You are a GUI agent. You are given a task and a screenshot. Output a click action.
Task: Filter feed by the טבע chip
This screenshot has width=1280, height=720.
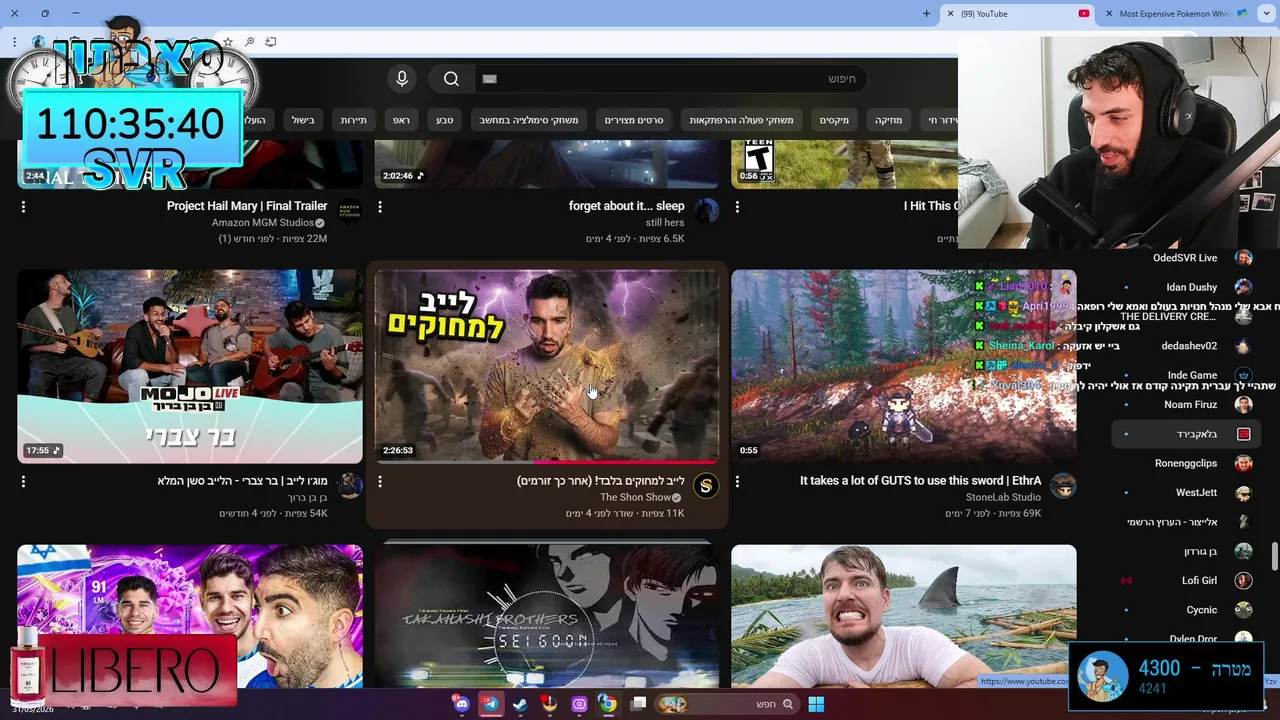pos(444,120)
